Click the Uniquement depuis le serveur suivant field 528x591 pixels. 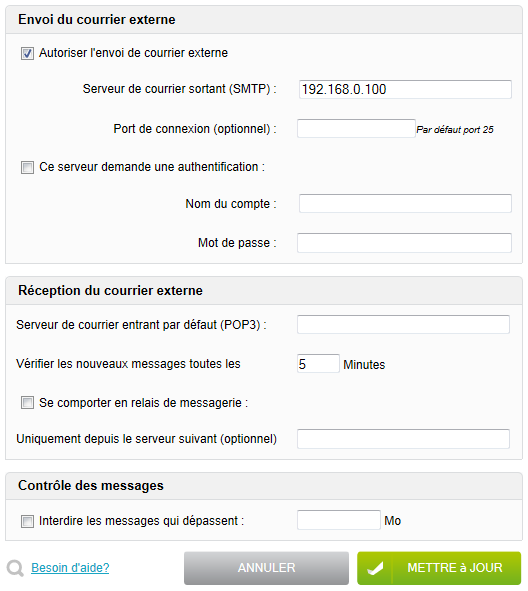pos(403,439)
